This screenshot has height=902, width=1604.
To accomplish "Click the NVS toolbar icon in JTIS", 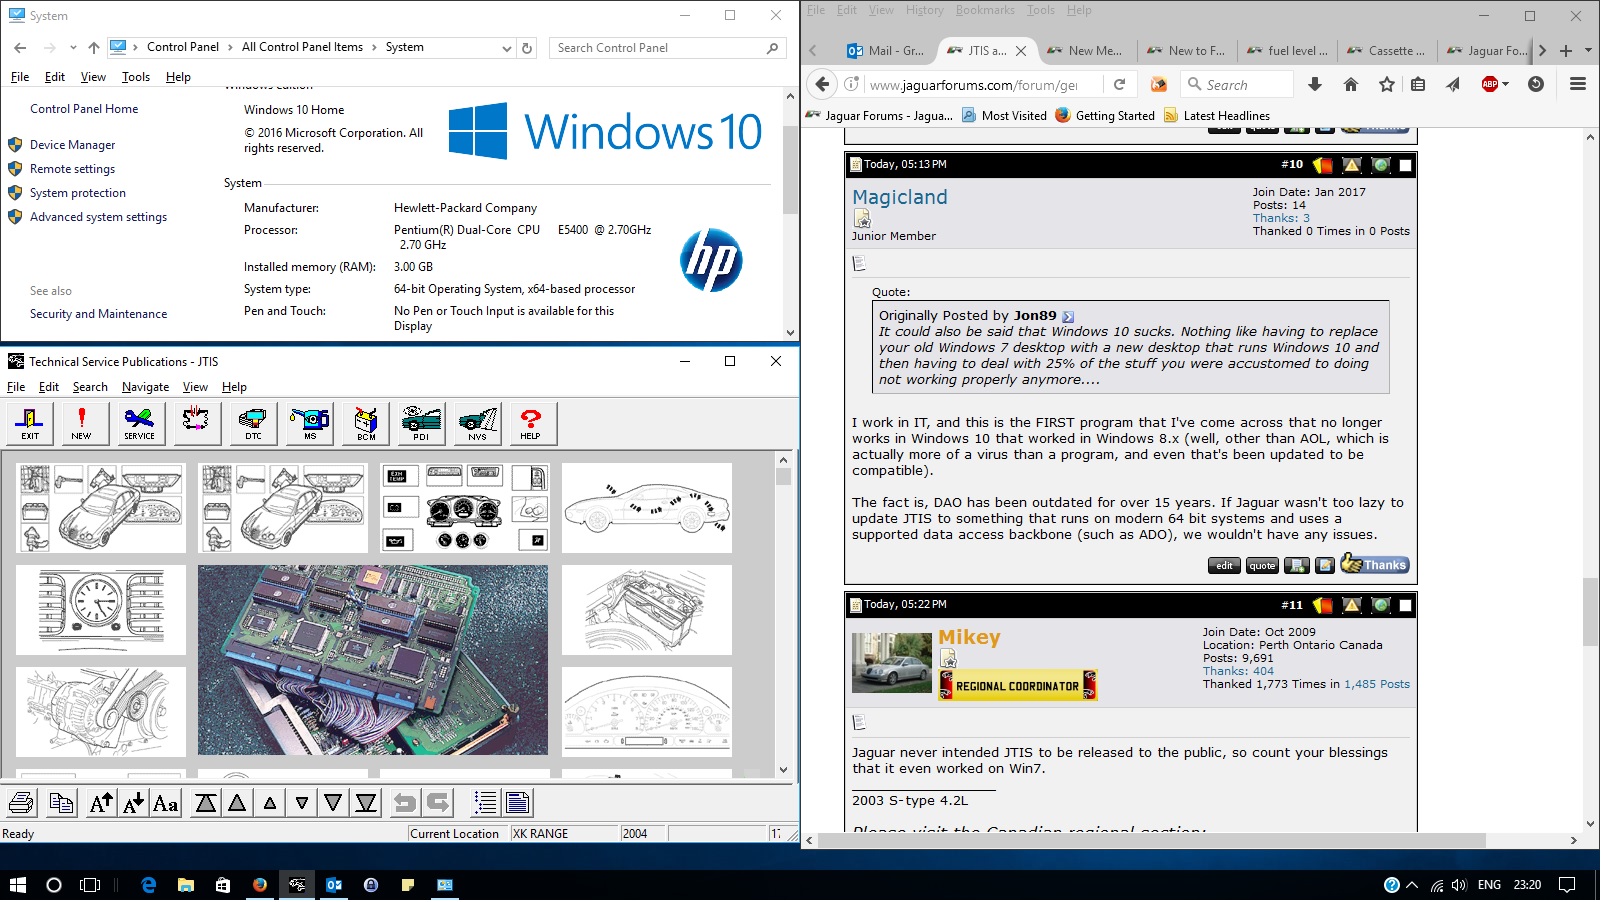I will (x=477, y=423).
